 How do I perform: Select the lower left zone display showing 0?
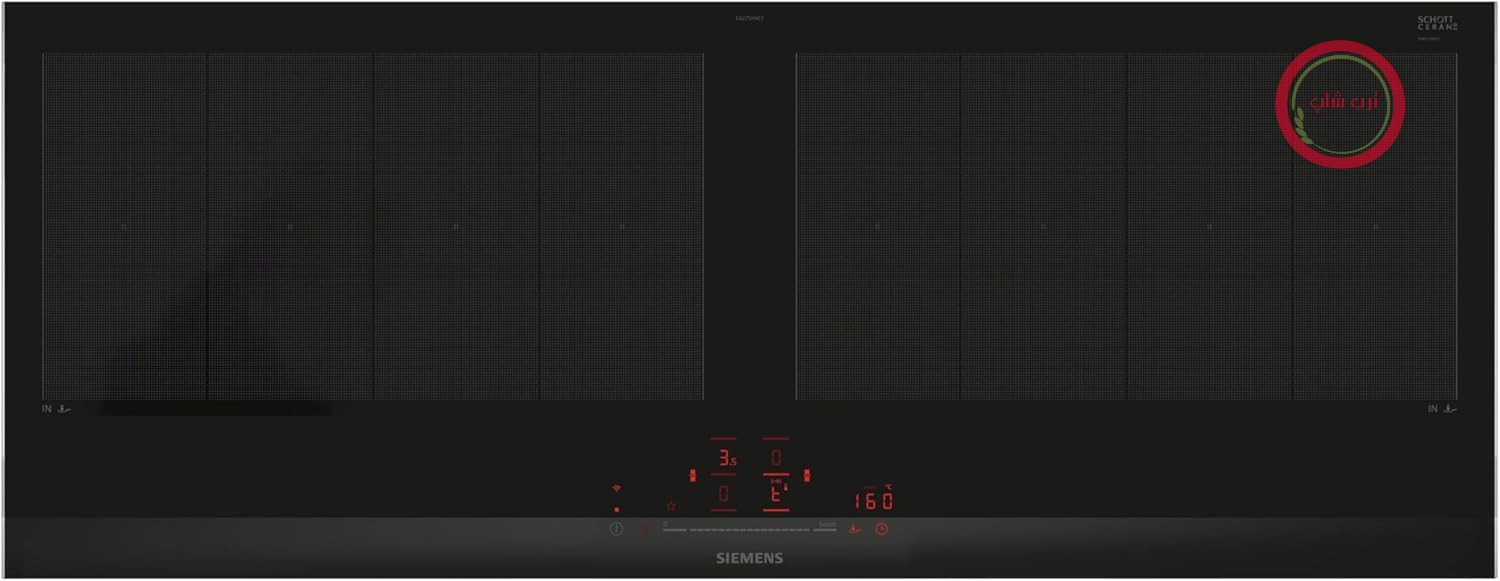[724, 494]
